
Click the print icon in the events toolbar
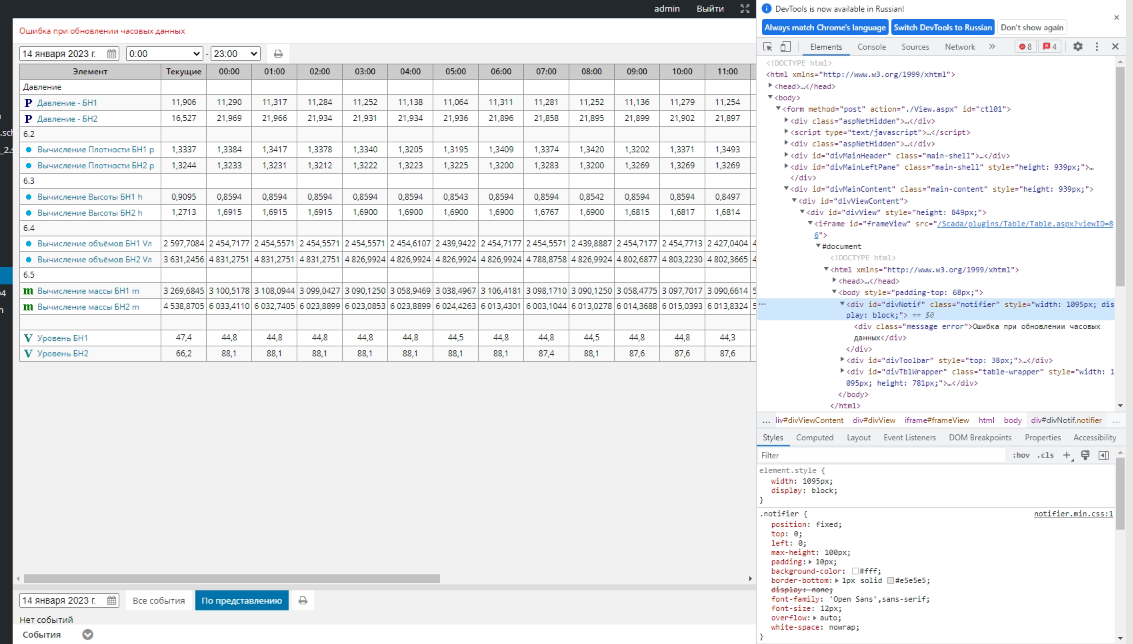pos(303,601)
